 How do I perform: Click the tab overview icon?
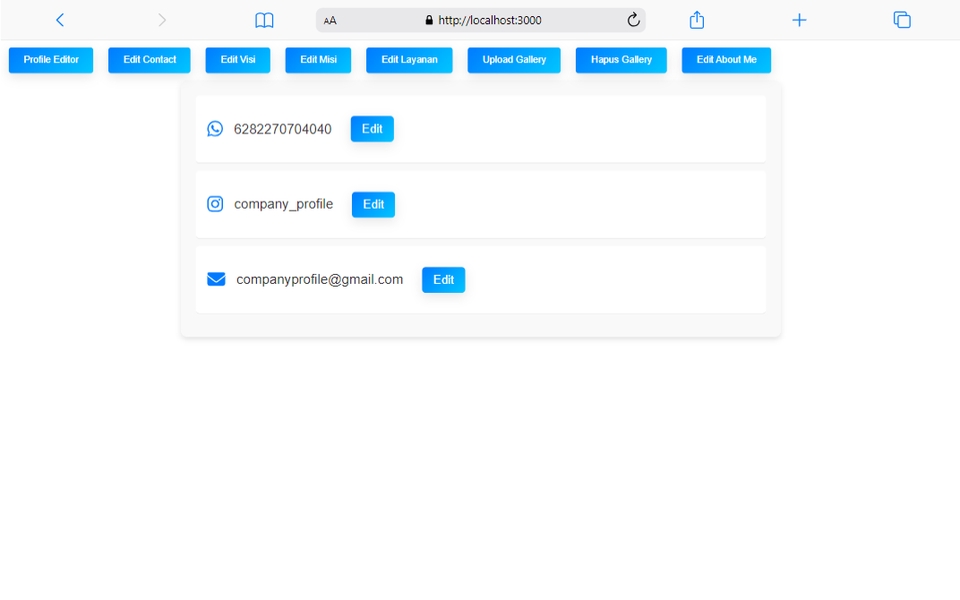click(x=901, y=19)
